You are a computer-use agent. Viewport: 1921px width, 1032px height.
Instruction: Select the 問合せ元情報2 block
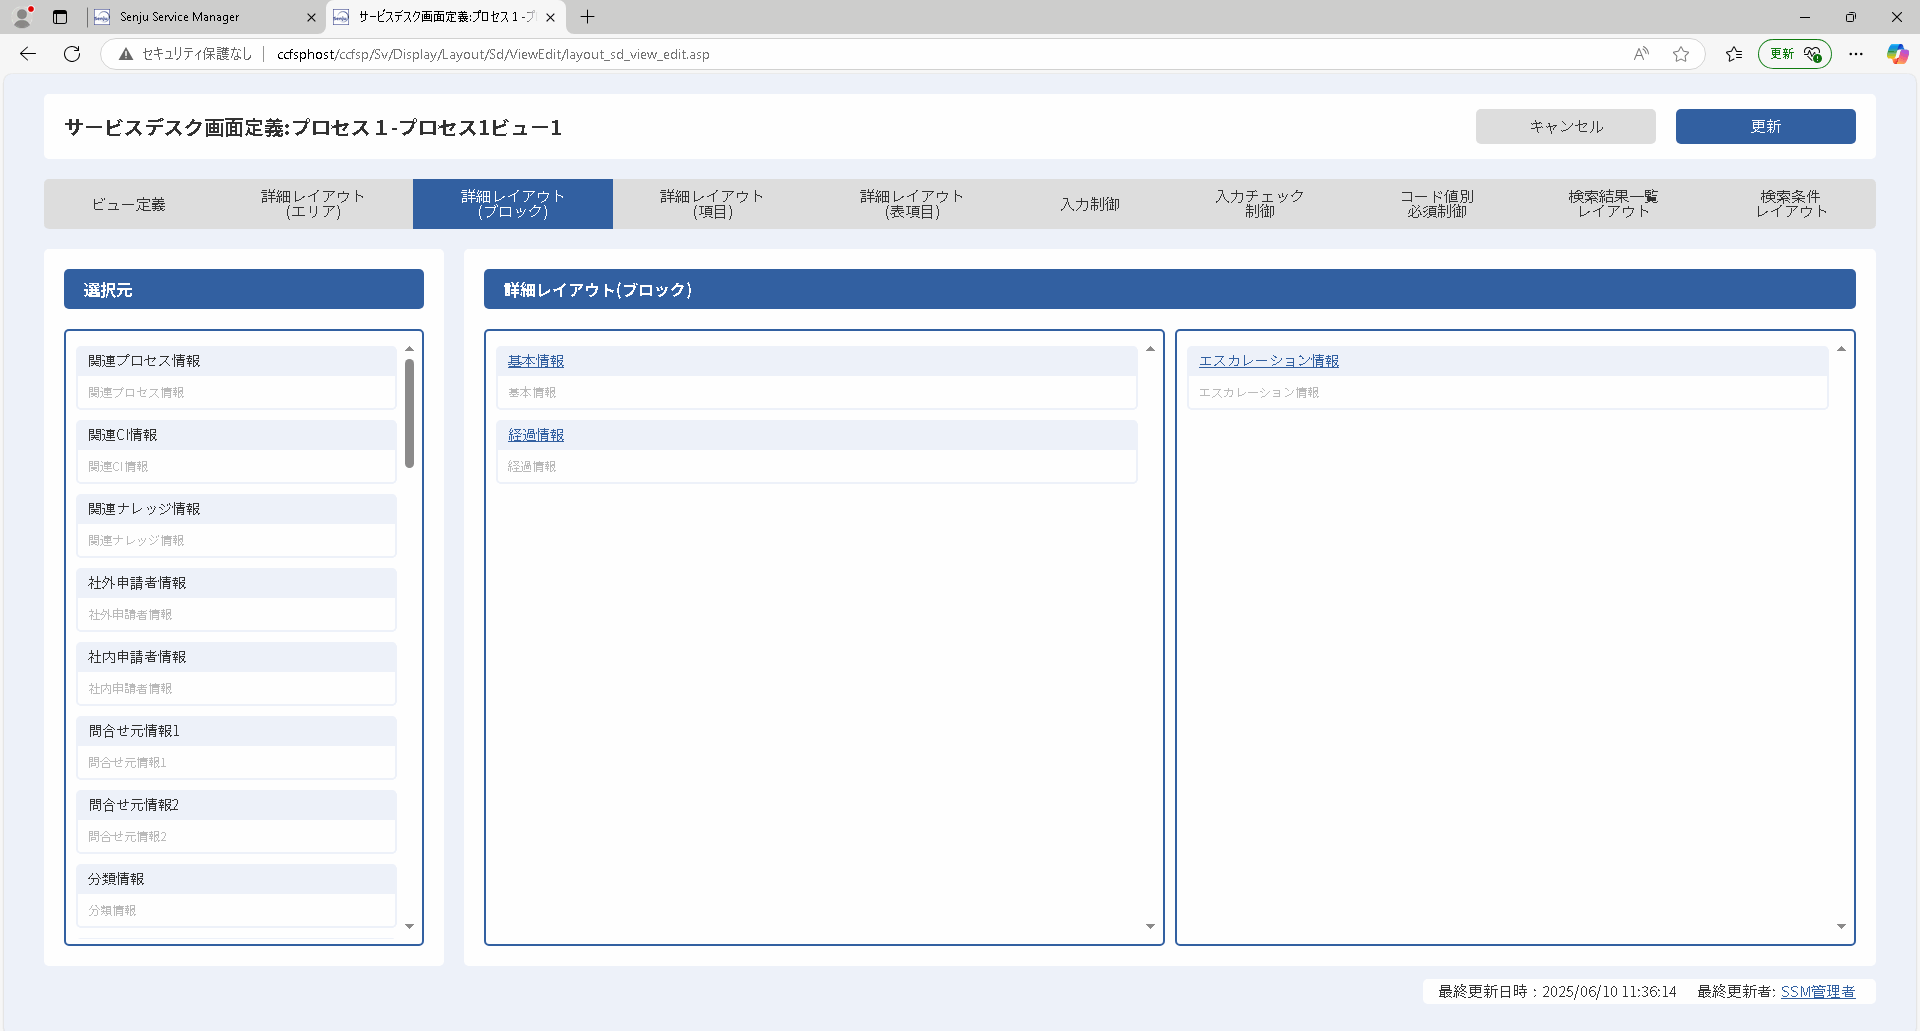click(x=237, y=821)
